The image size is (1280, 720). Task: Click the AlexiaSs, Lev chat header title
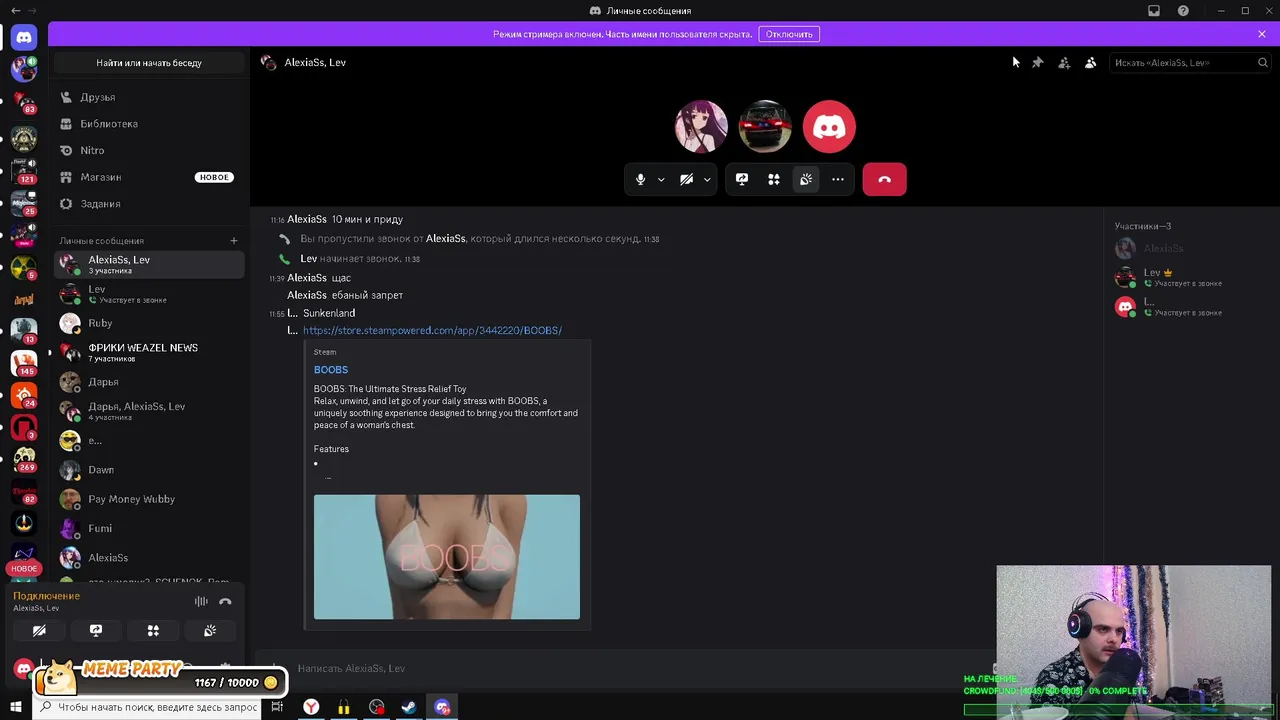(x=315, y=62)
